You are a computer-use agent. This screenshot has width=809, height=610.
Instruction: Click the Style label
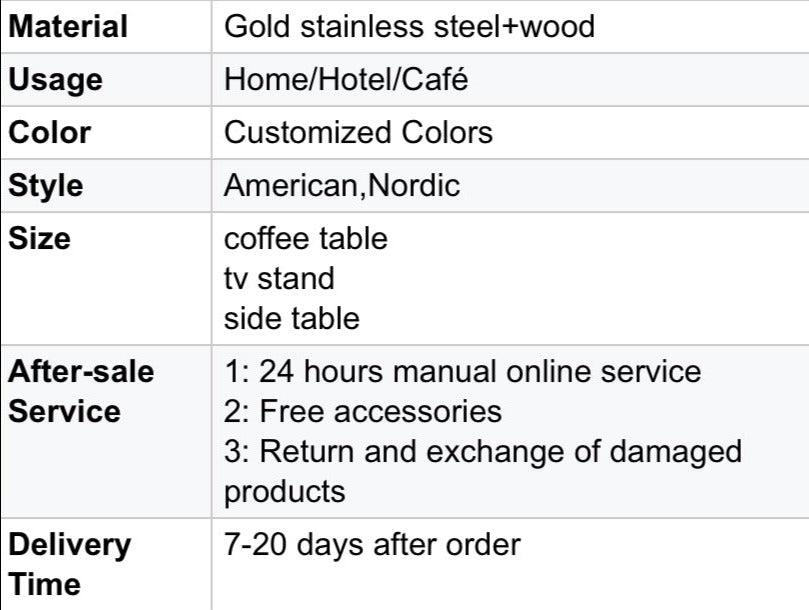click(x=46, y=186)
